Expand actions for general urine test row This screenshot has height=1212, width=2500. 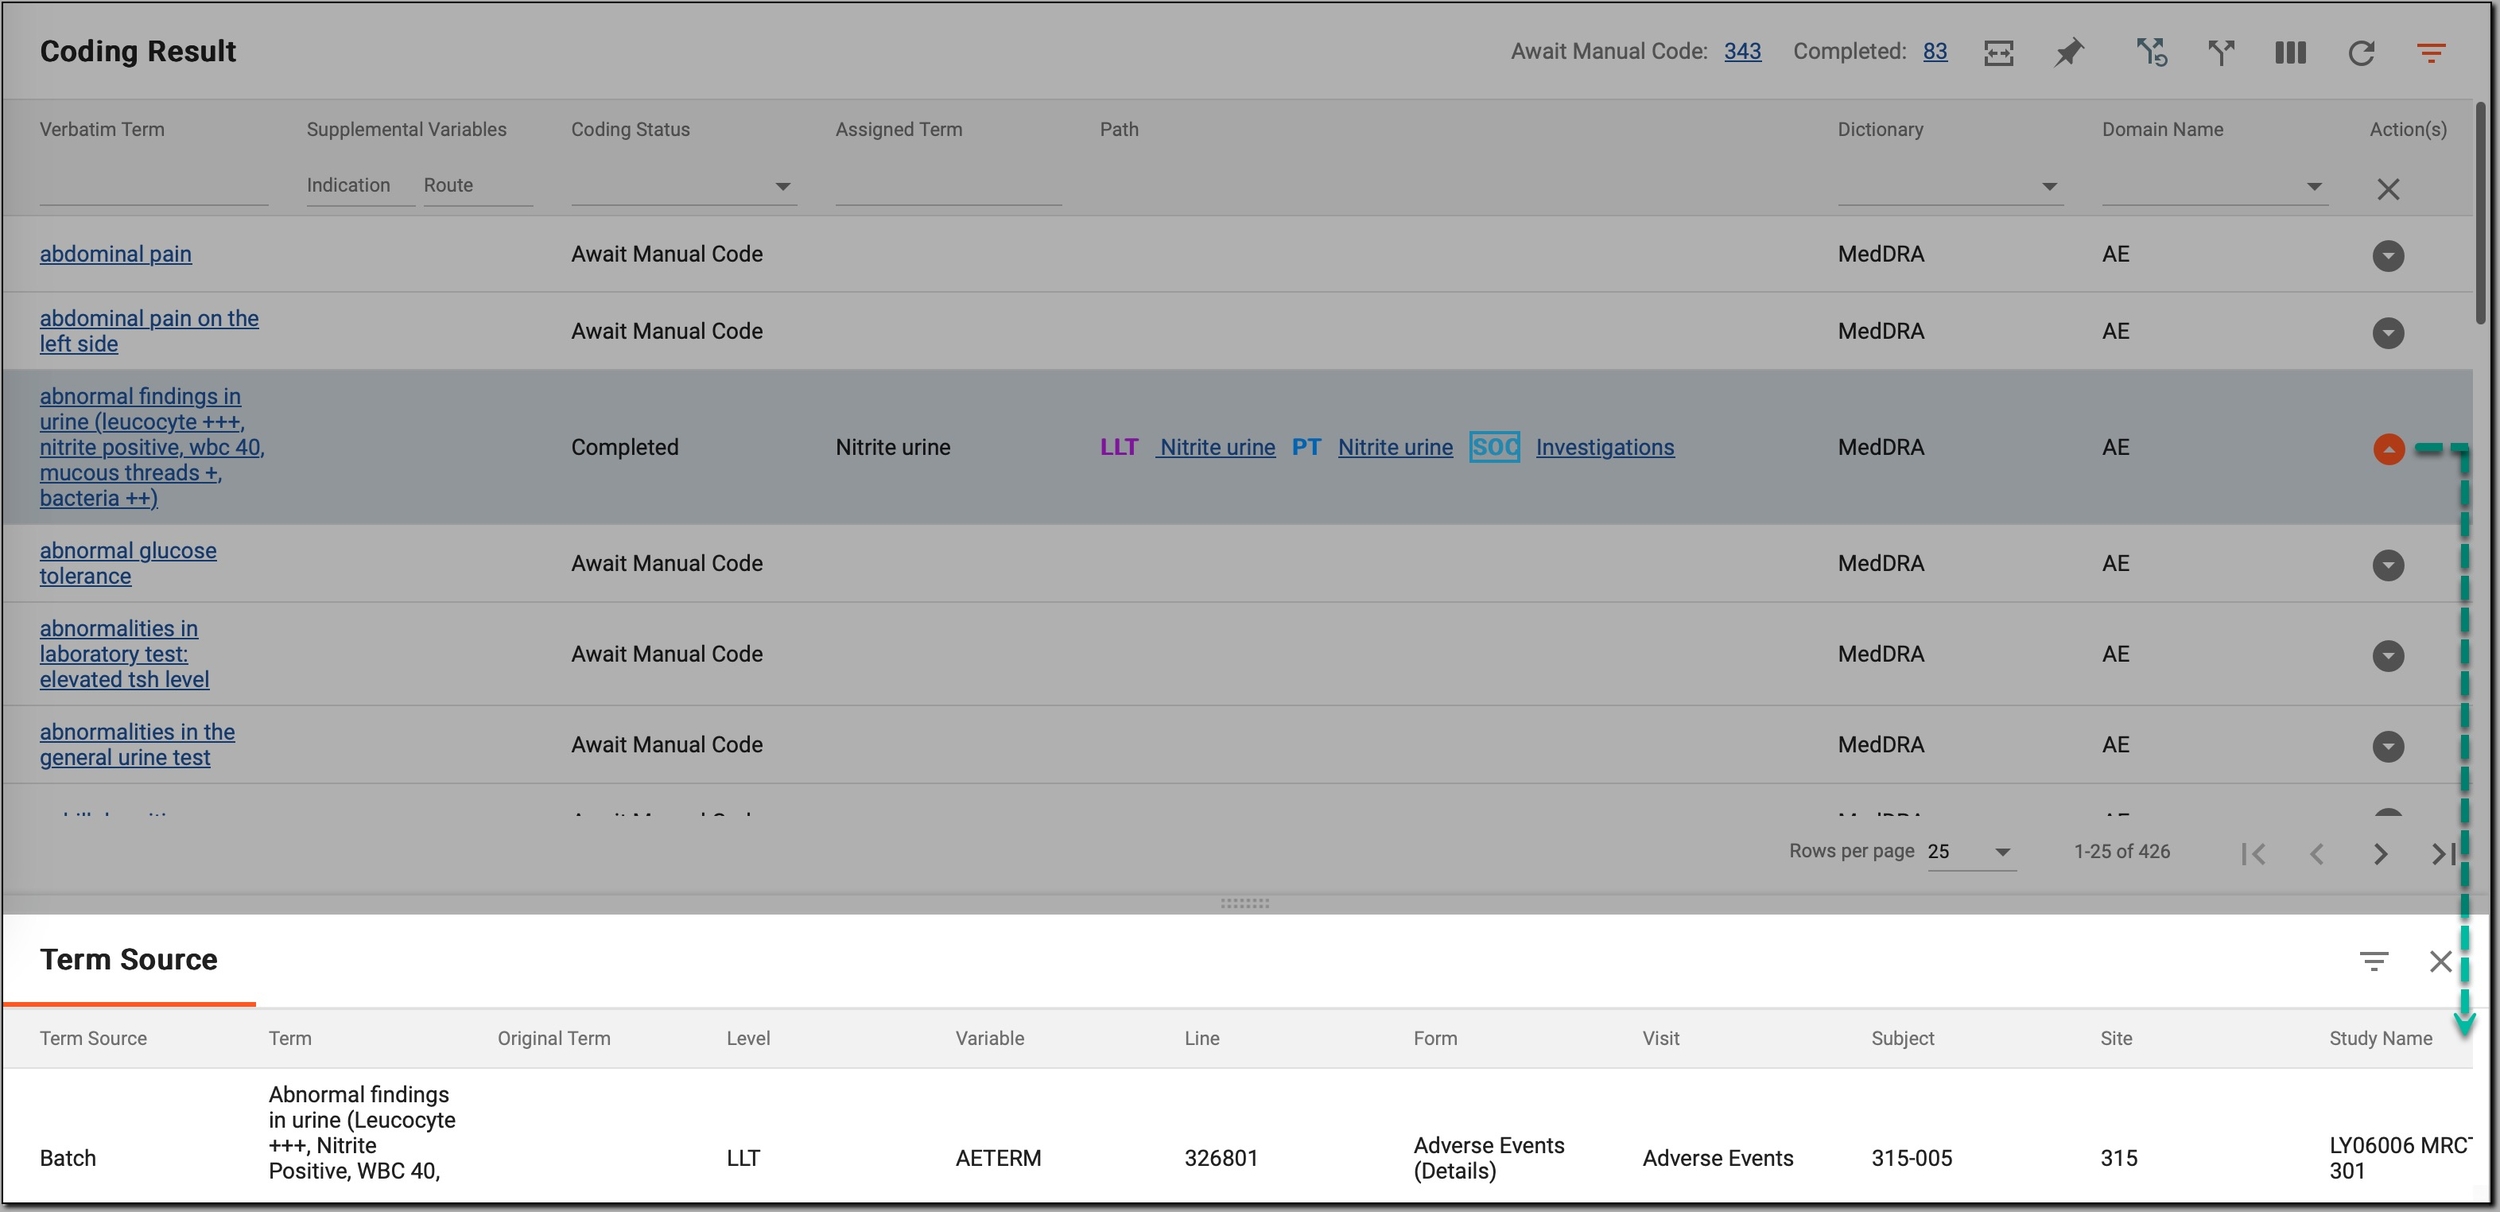(2388, 746)
